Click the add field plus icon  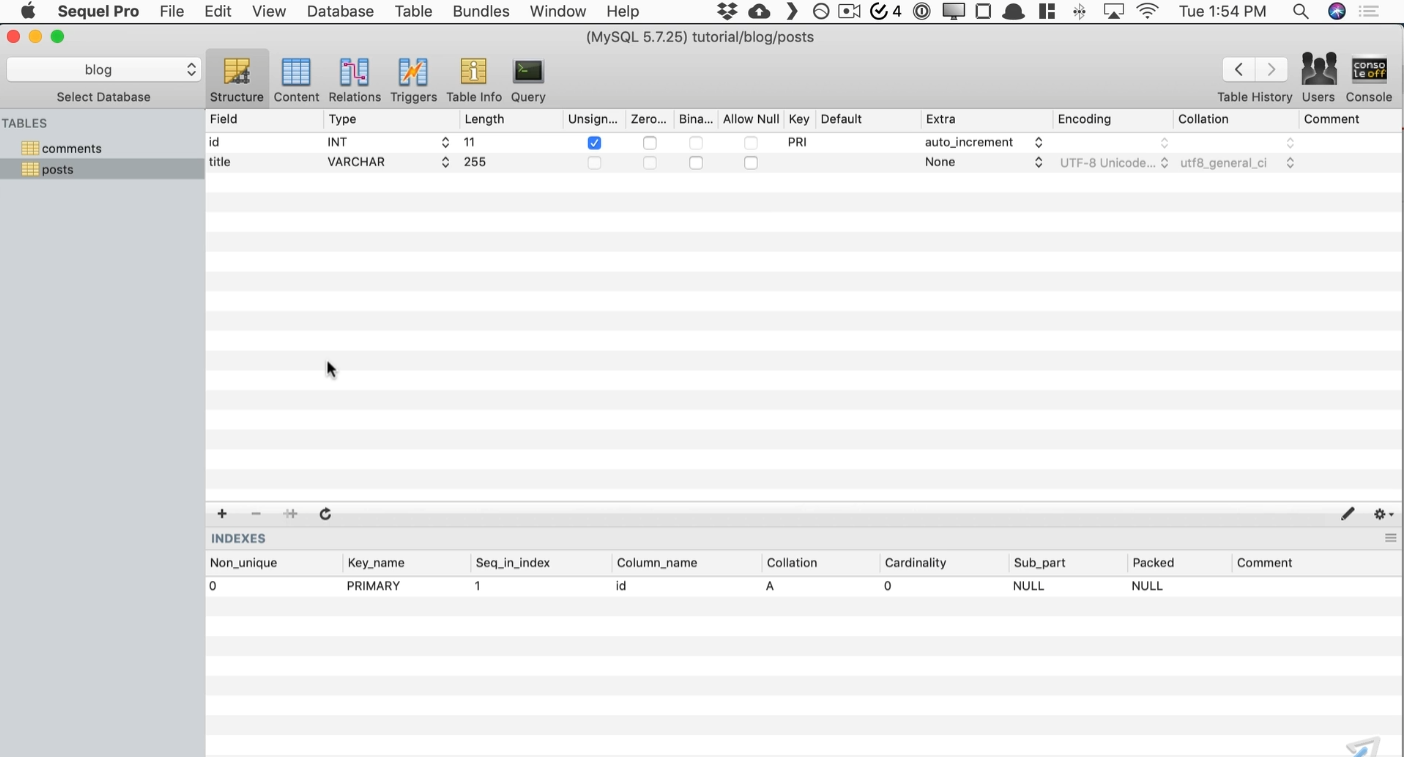coord(222,514)
